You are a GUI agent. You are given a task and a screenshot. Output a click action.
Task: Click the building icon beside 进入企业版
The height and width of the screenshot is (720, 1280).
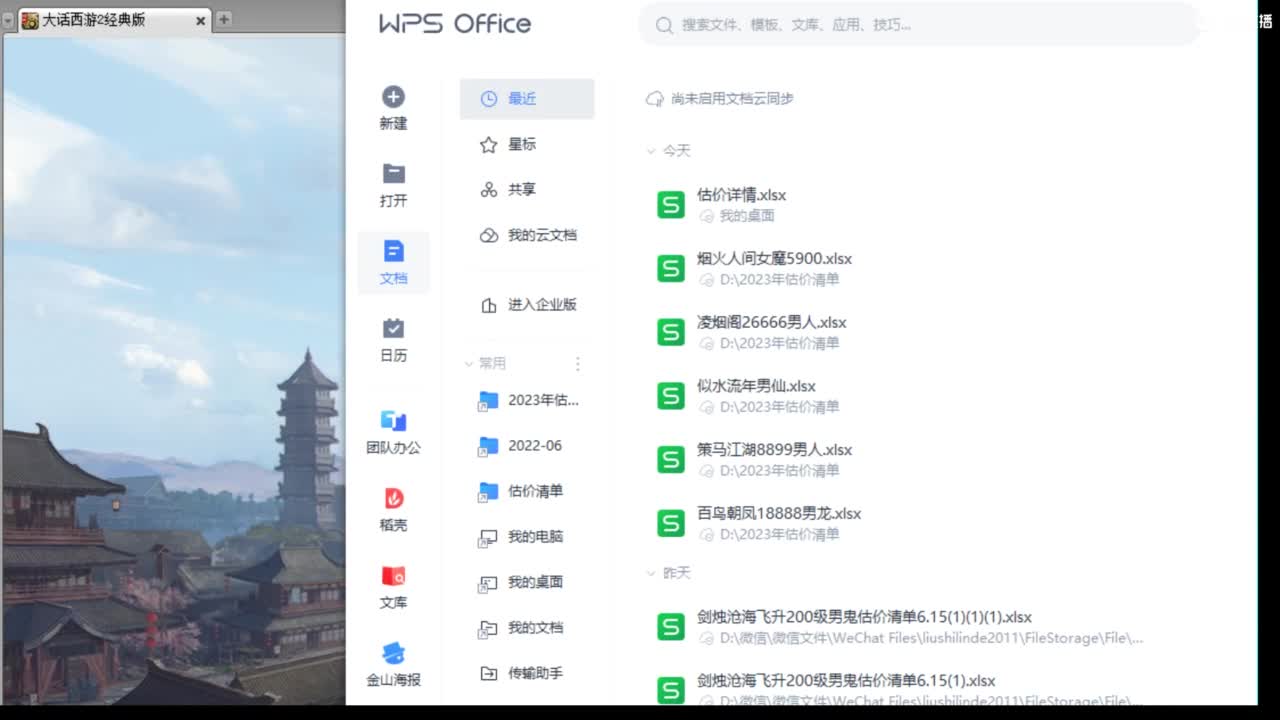tap(488, 305)
